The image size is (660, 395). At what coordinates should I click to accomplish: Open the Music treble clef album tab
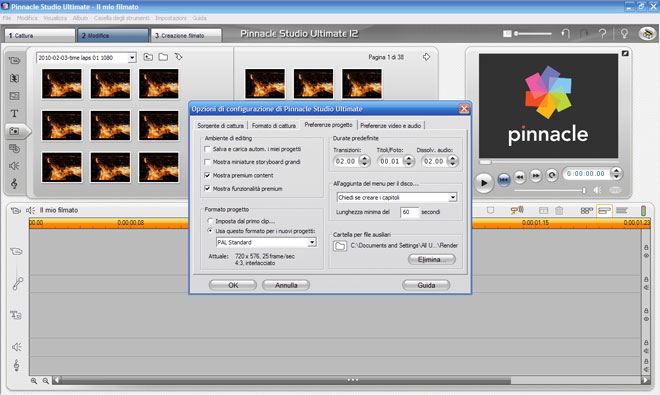[x=14, y=184]
